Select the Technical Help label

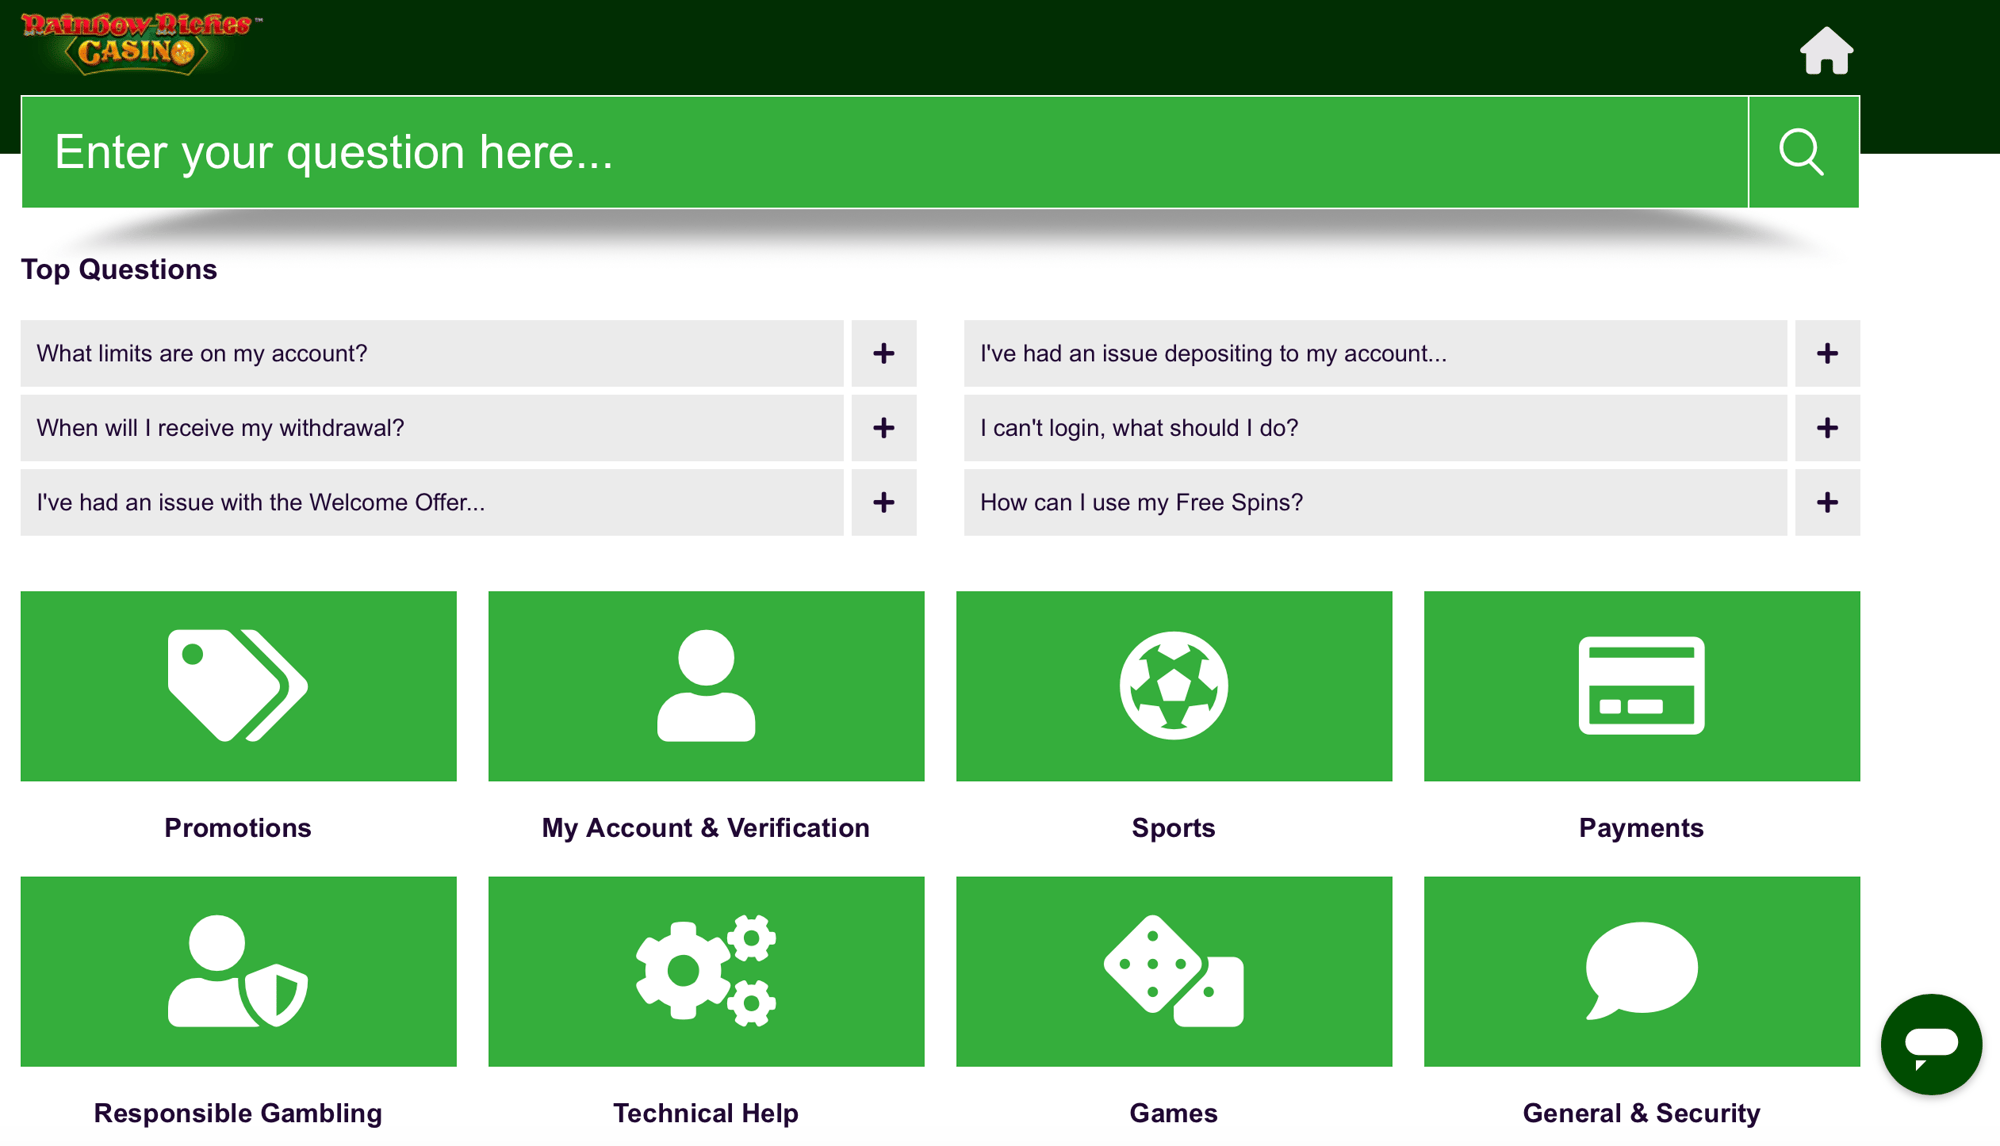click(706, 1113)
